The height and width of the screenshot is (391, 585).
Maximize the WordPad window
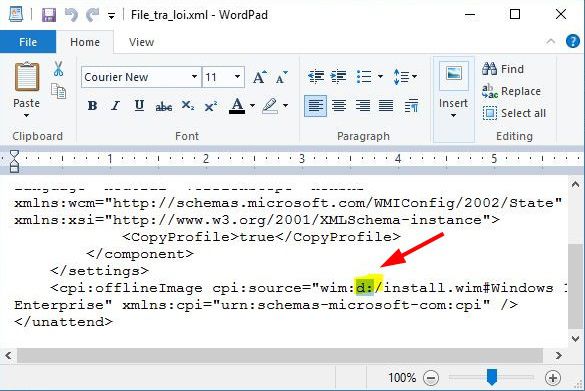[x=515, y=15]
